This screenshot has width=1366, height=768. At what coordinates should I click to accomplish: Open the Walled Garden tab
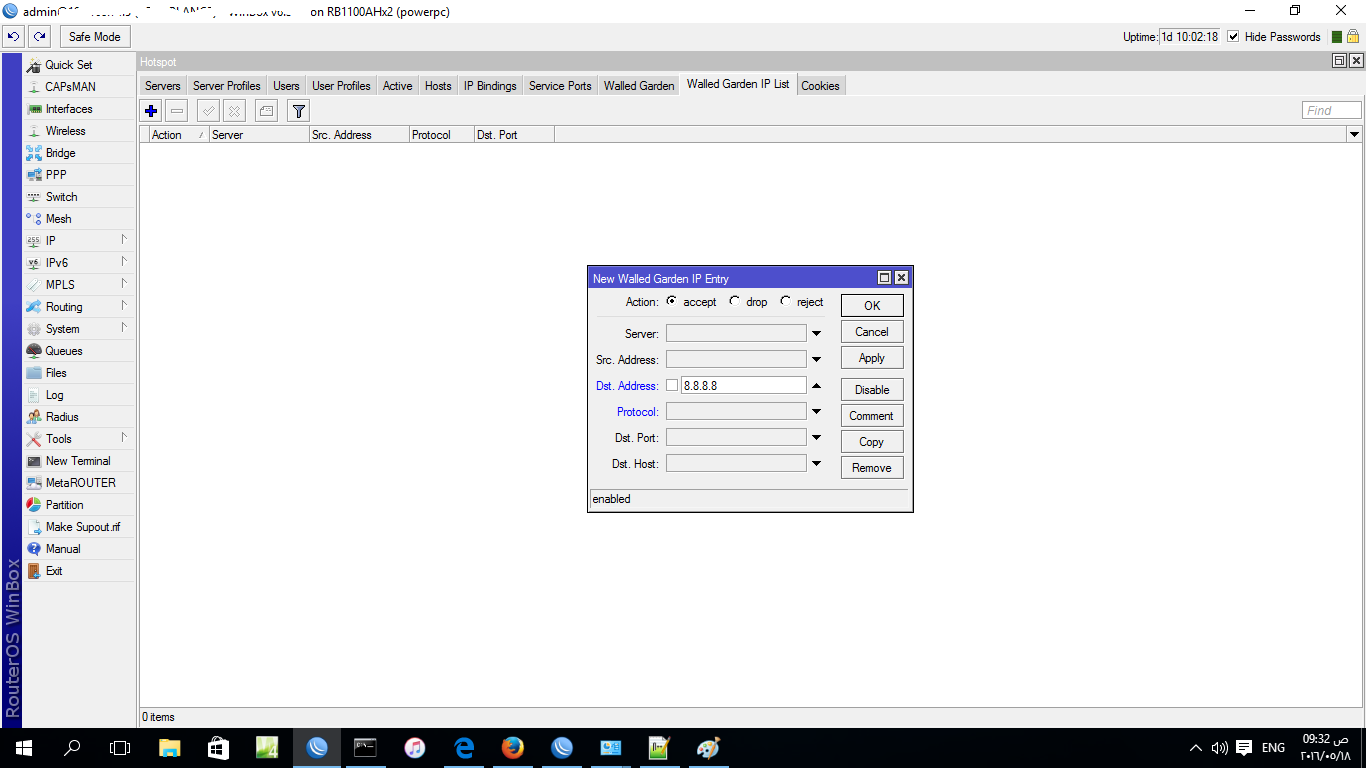[x=639, y=86]
